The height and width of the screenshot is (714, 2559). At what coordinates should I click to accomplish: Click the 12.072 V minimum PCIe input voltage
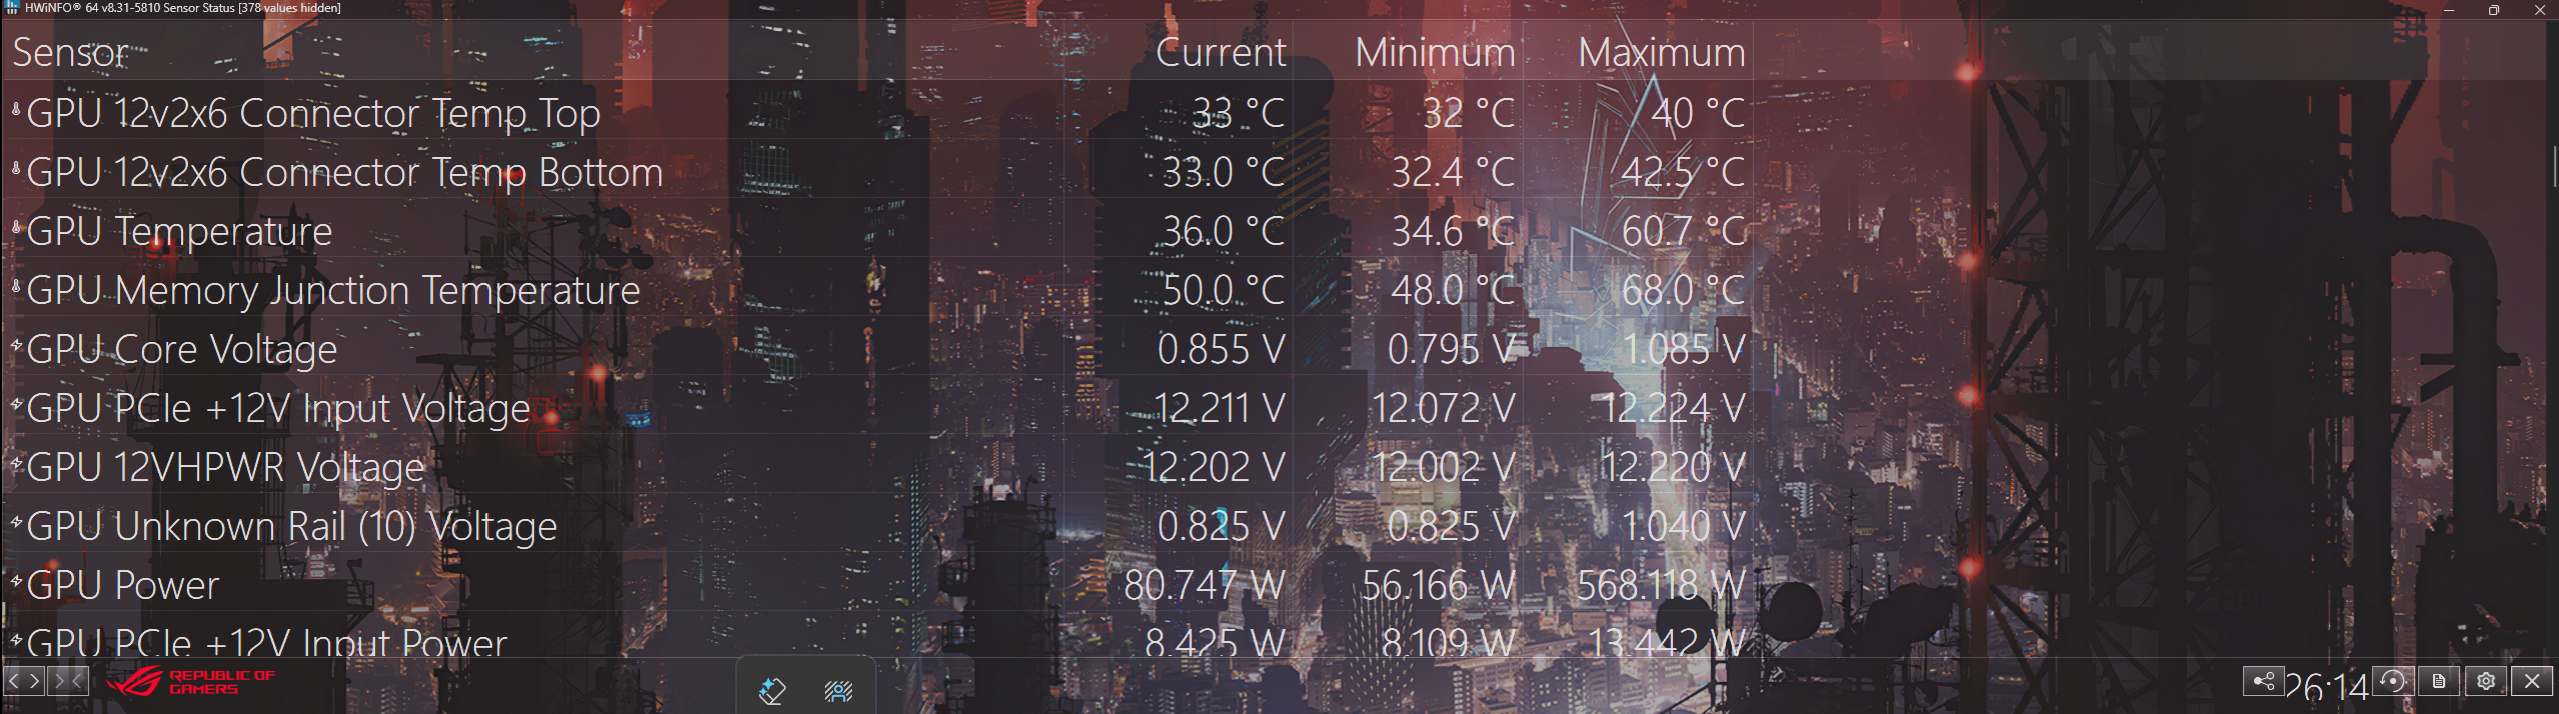tap(1443, 408)
